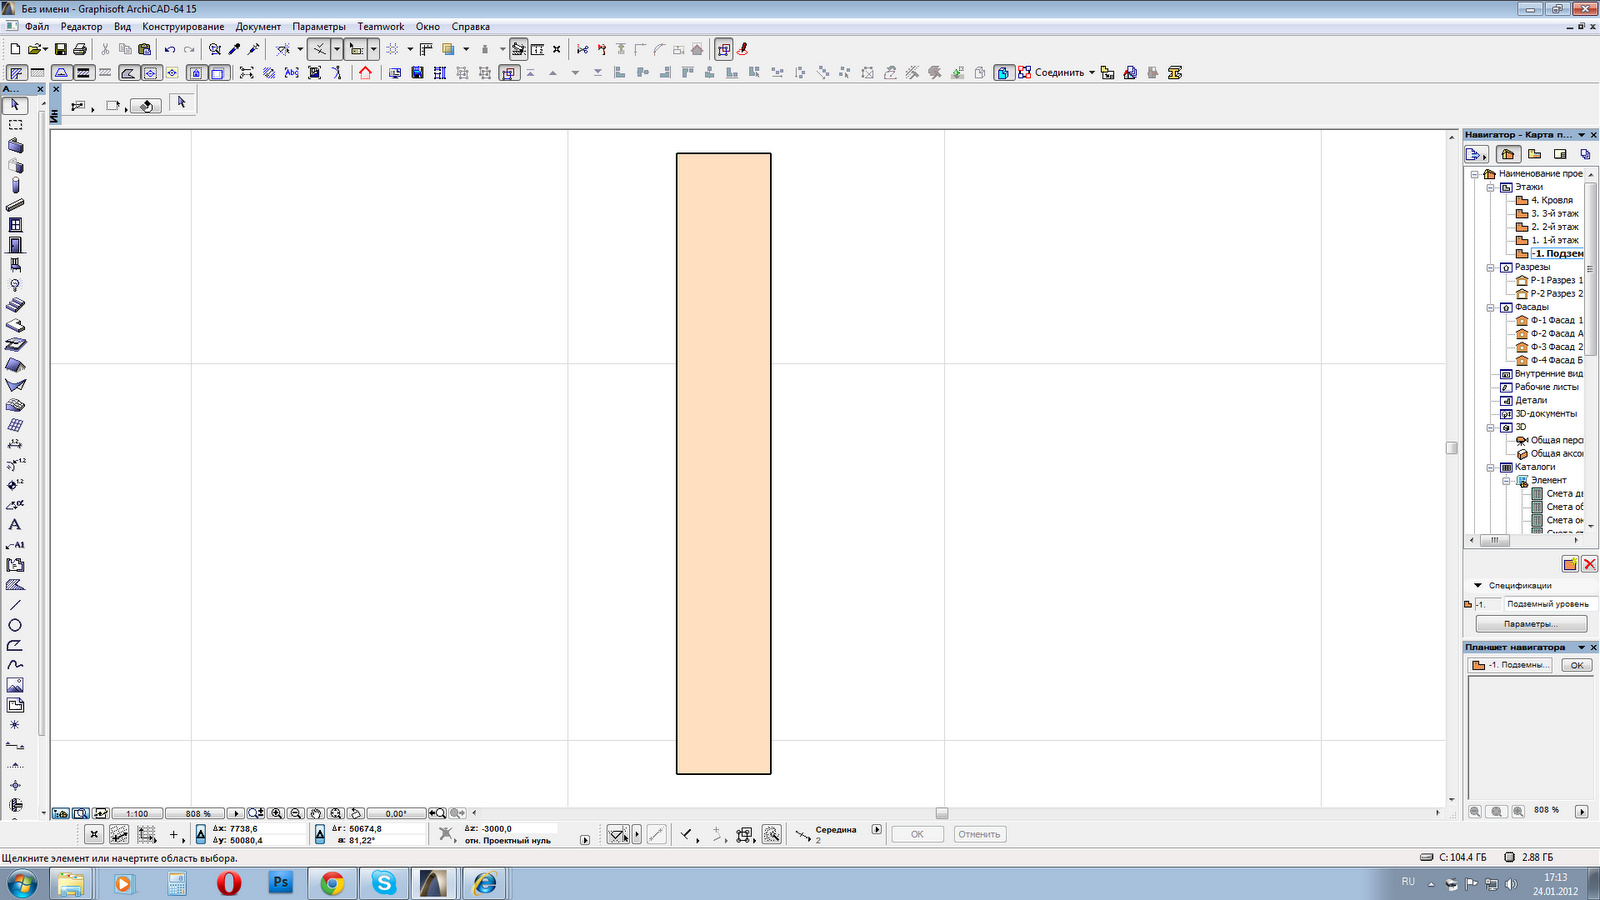Click the 0,00° angle field below canvas
The height and width of the screenshot is (900, 1600).
point(396,814)
